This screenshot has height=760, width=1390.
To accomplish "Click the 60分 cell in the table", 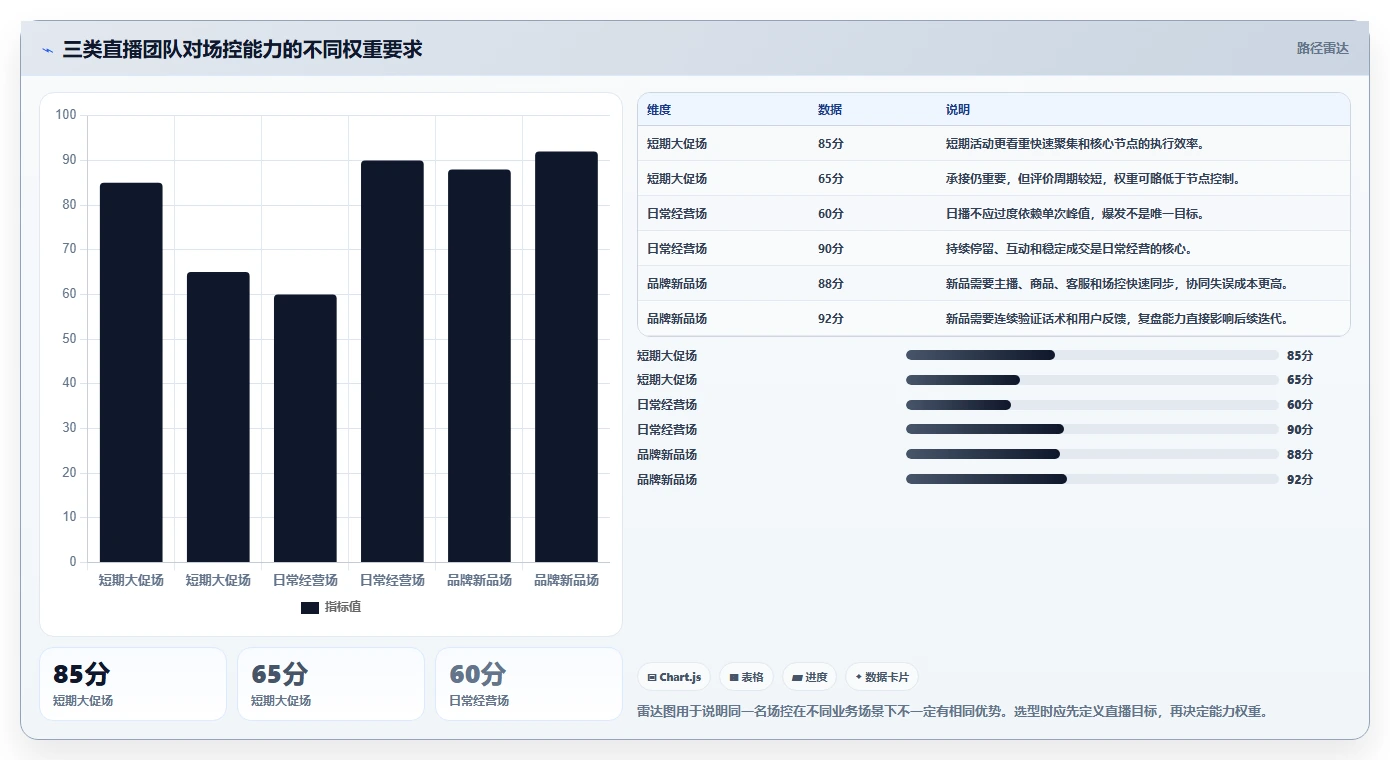I will point(831,214).
